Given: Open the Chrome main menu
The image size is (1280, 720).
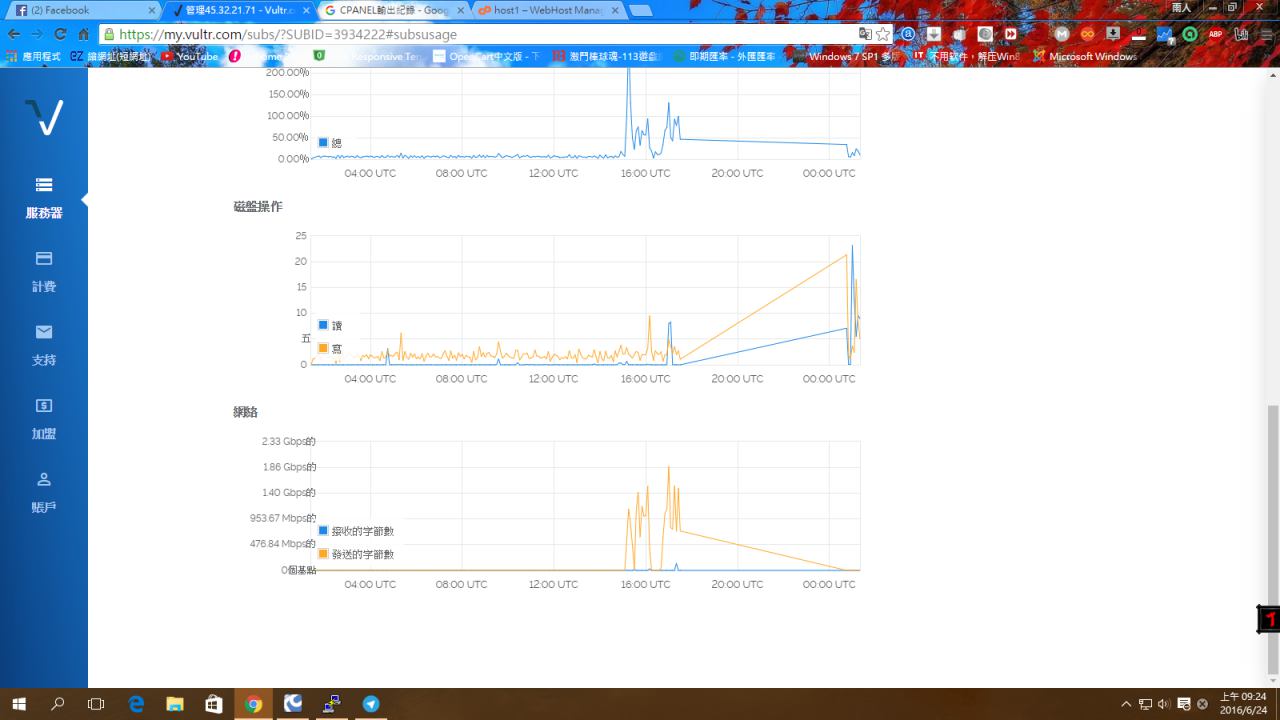Looking at the screenshot, I should click(1266, 34).
